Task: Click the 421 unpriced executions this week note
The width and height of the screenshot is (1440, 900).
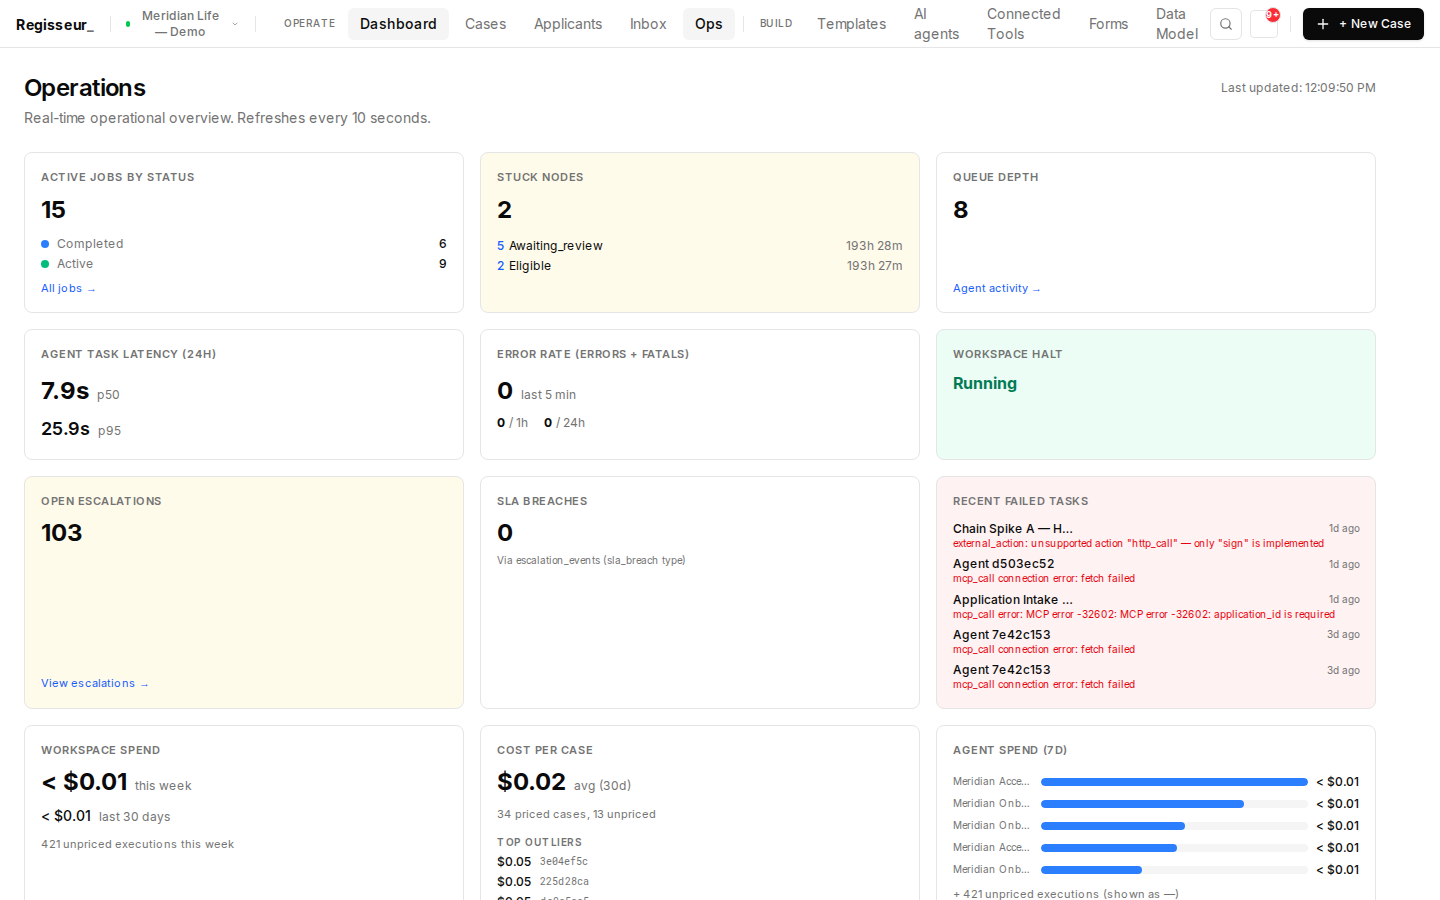Action: point(138,844)
